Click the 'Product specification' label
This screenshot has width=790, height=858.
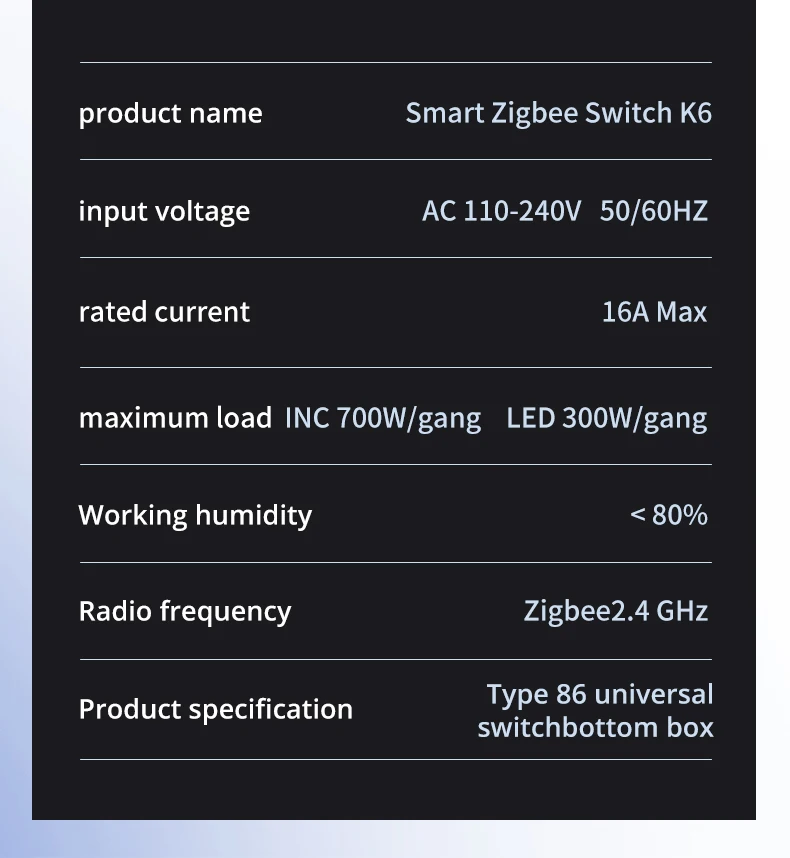tap(216, 710)
